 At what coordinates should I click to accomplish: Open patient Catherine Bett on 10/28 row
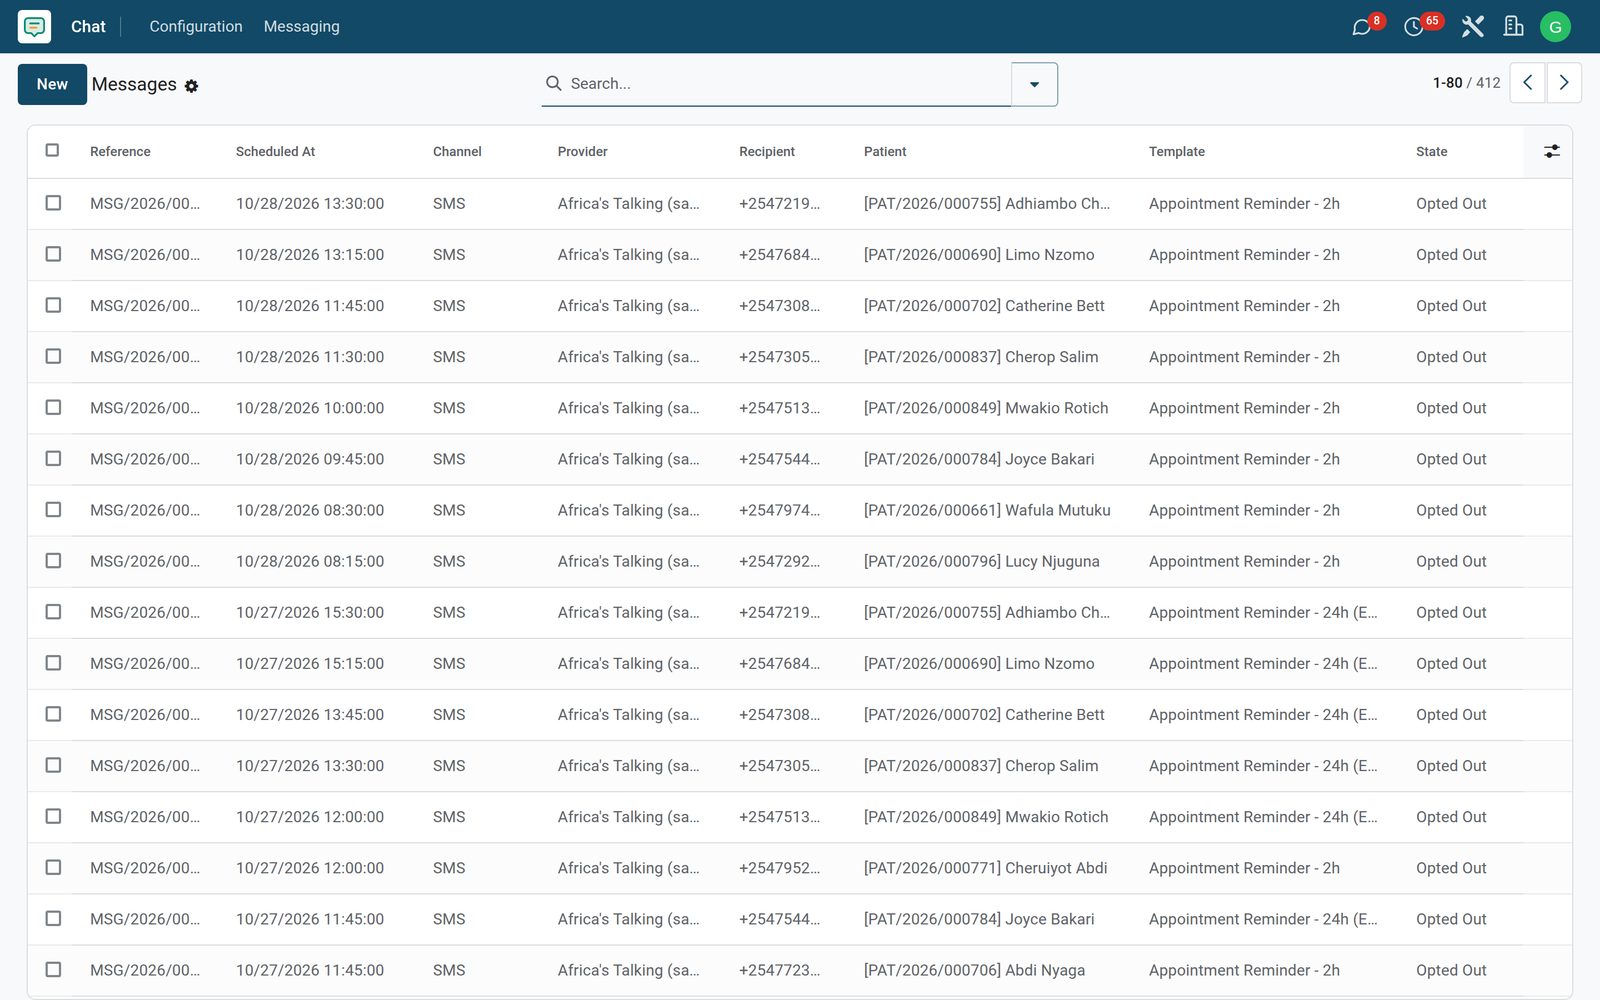point(984,306)
